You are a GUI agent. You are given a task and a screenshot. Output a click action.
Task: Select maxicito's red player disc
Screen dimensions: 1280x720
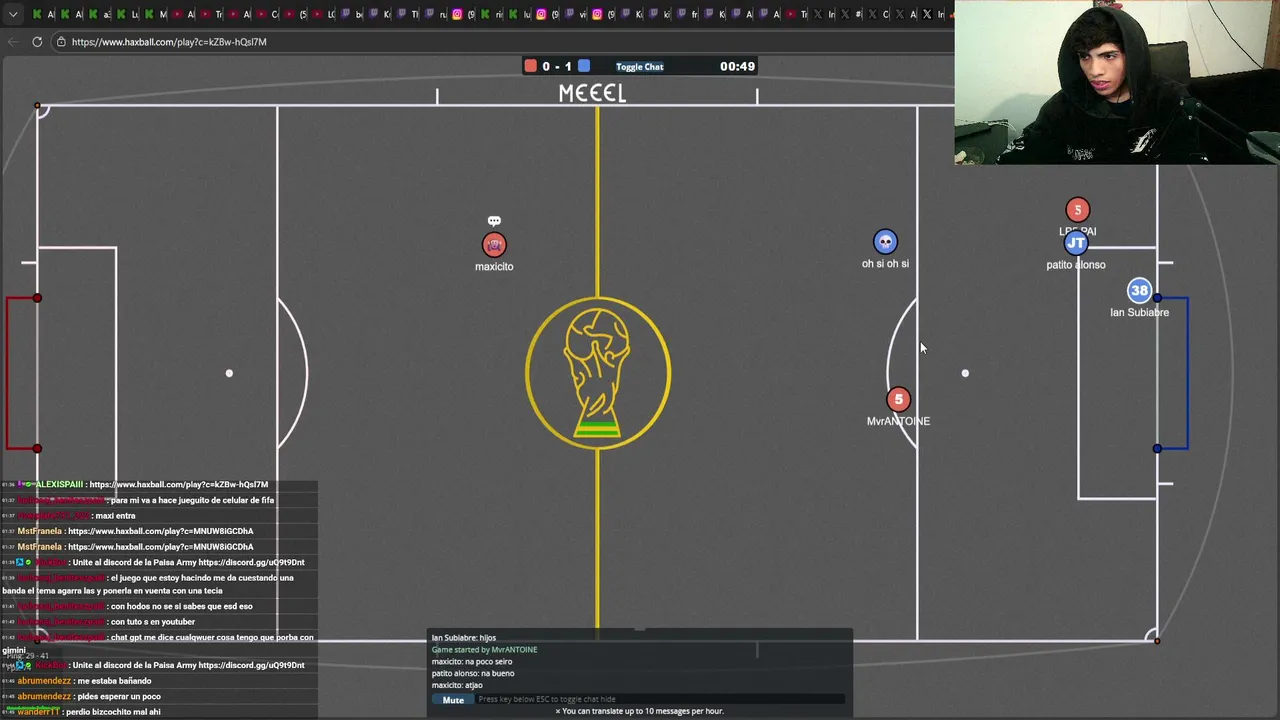point(494,245)
